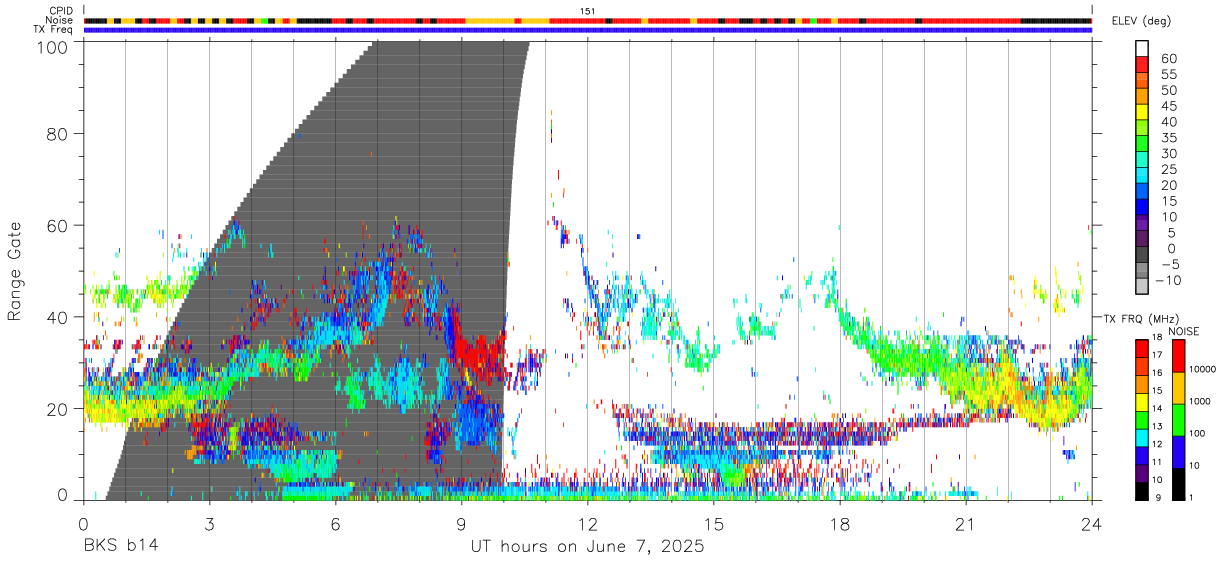The image size is (1228, 567).
Task: Click the 'TX FRQ (MHz)' colorbar title
Action: coord(1141,318)
